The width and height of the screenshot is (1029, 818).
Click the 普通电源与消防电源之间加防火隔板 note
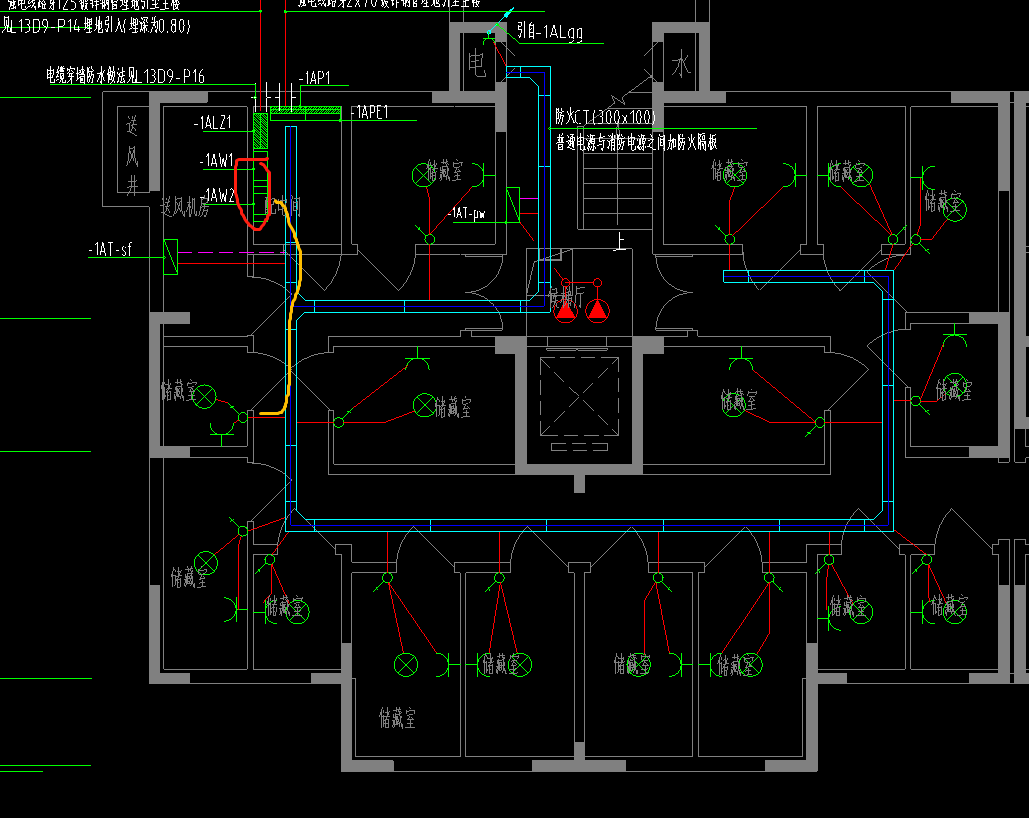coord(637,142)
